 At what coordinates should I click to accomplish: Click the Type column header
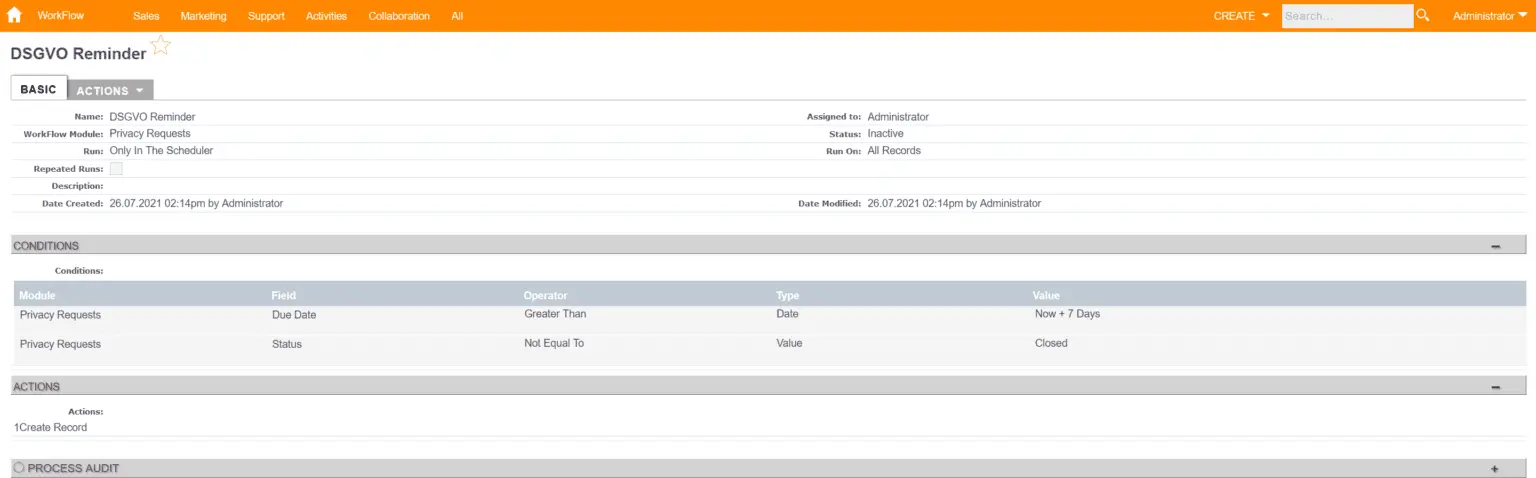pos(788,296)
